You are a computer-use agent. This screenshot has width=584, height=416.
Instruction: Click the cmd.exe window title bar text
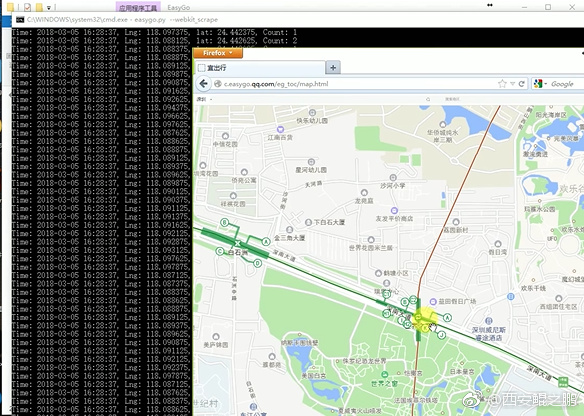pos(122,19)
